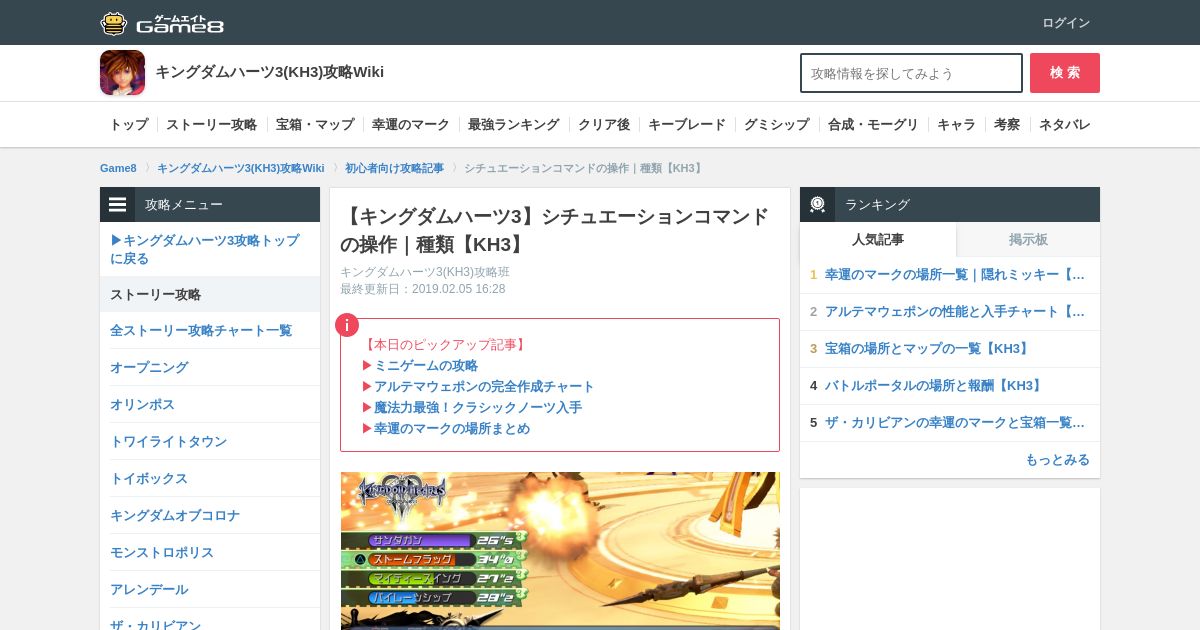Click the キングダムハーツ3(KH3)攻略Wiki header title

[269, 72]
